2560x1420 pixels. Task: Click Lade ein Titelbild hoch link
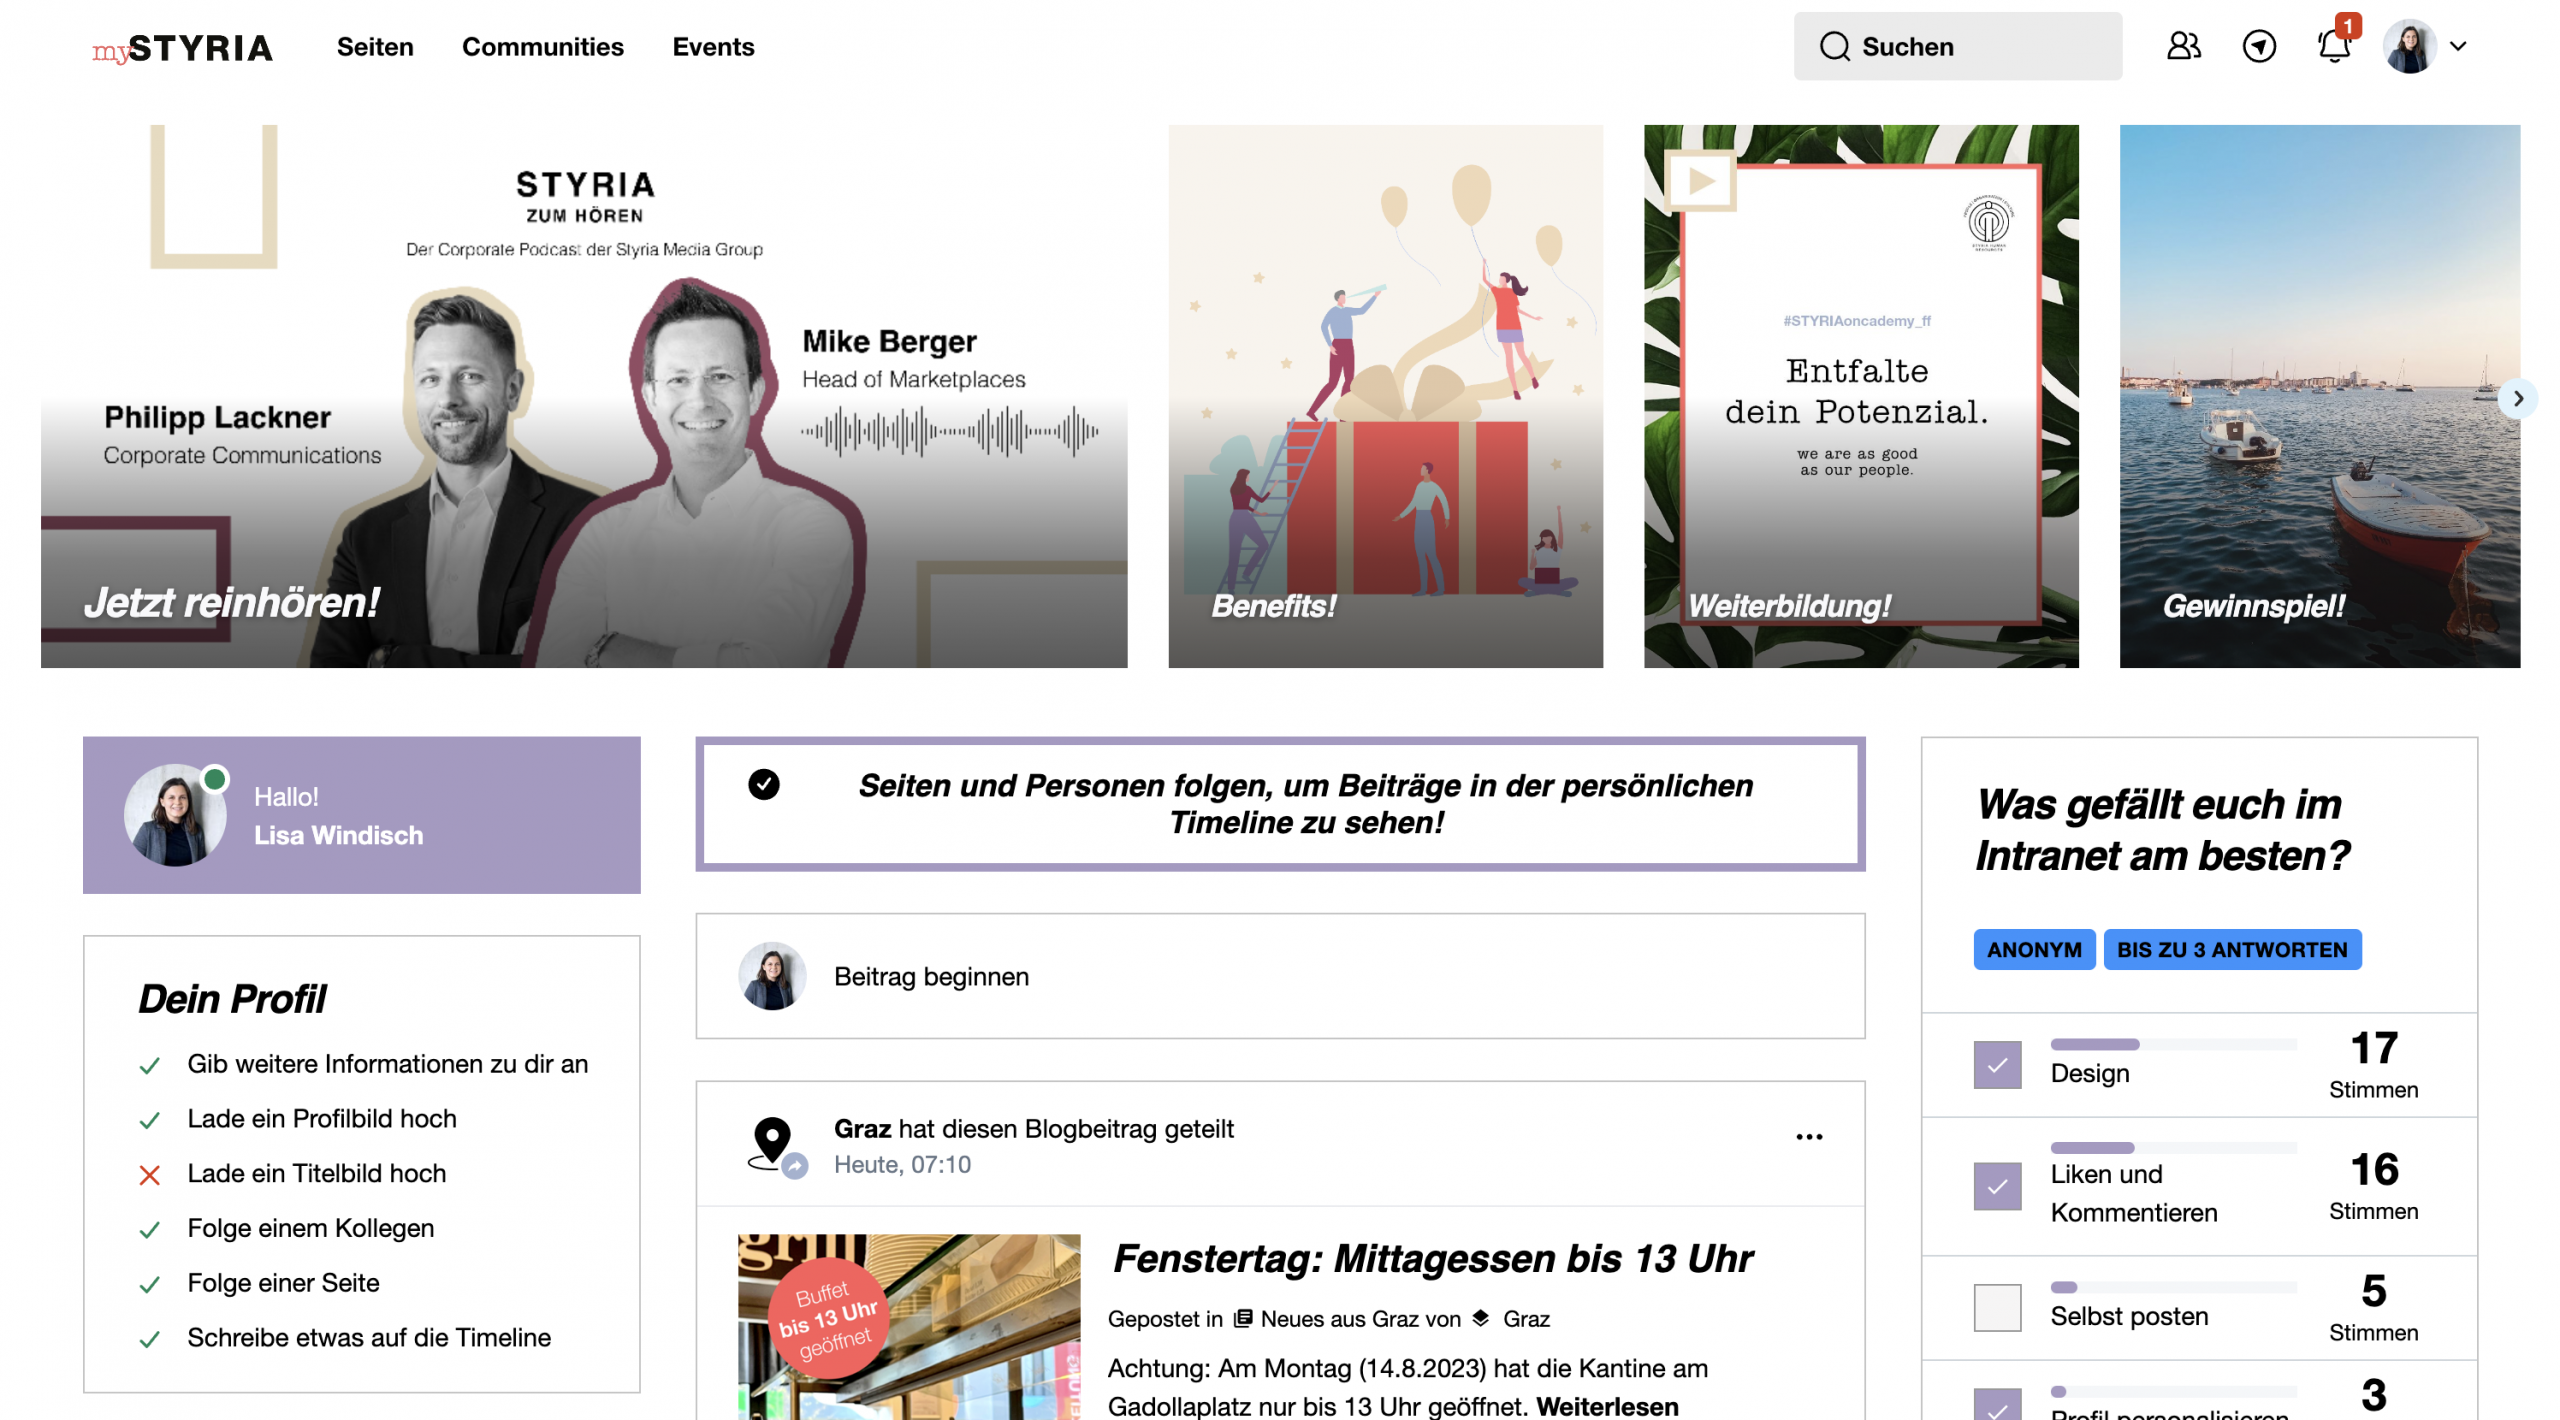point(316,1173)
